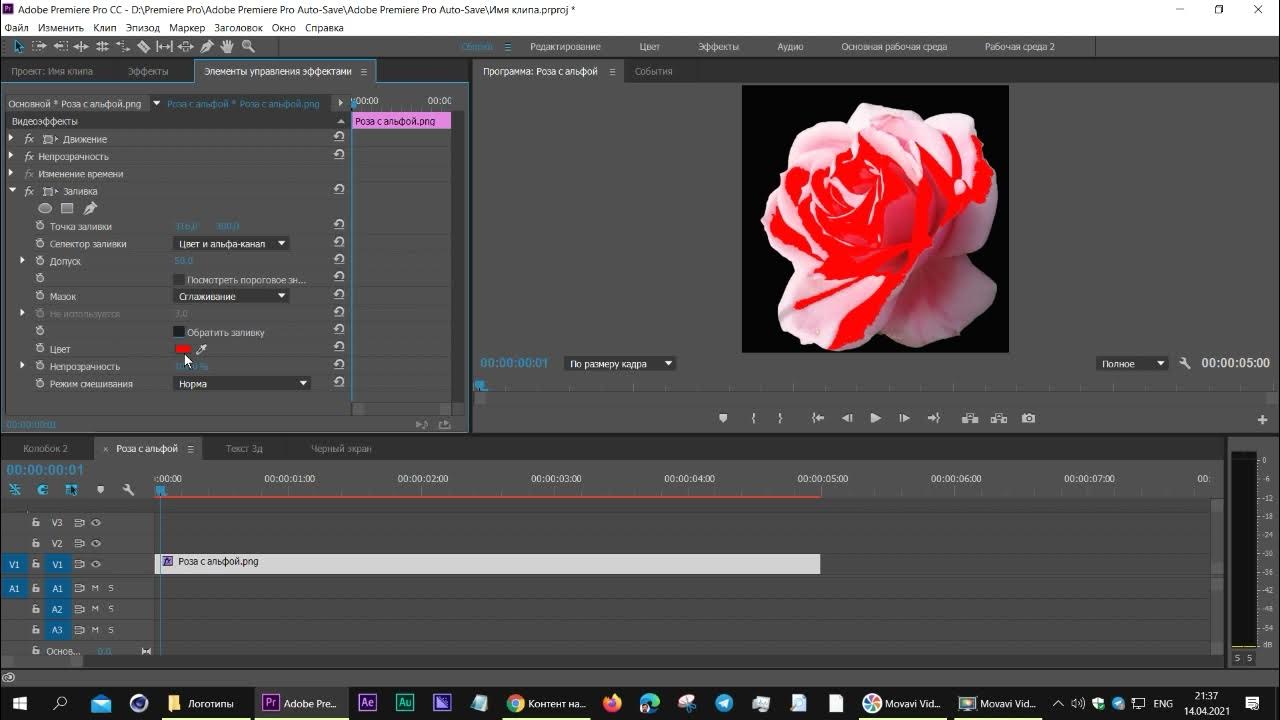Open the Мазок Сглаживание dropdown

tap(232, 296)
